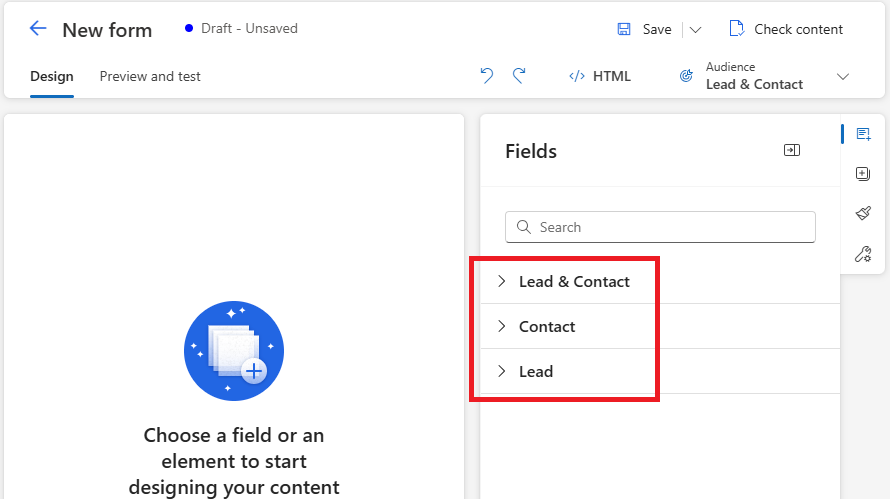
Task: Open the HTML code view
Action: click(600, 76)
